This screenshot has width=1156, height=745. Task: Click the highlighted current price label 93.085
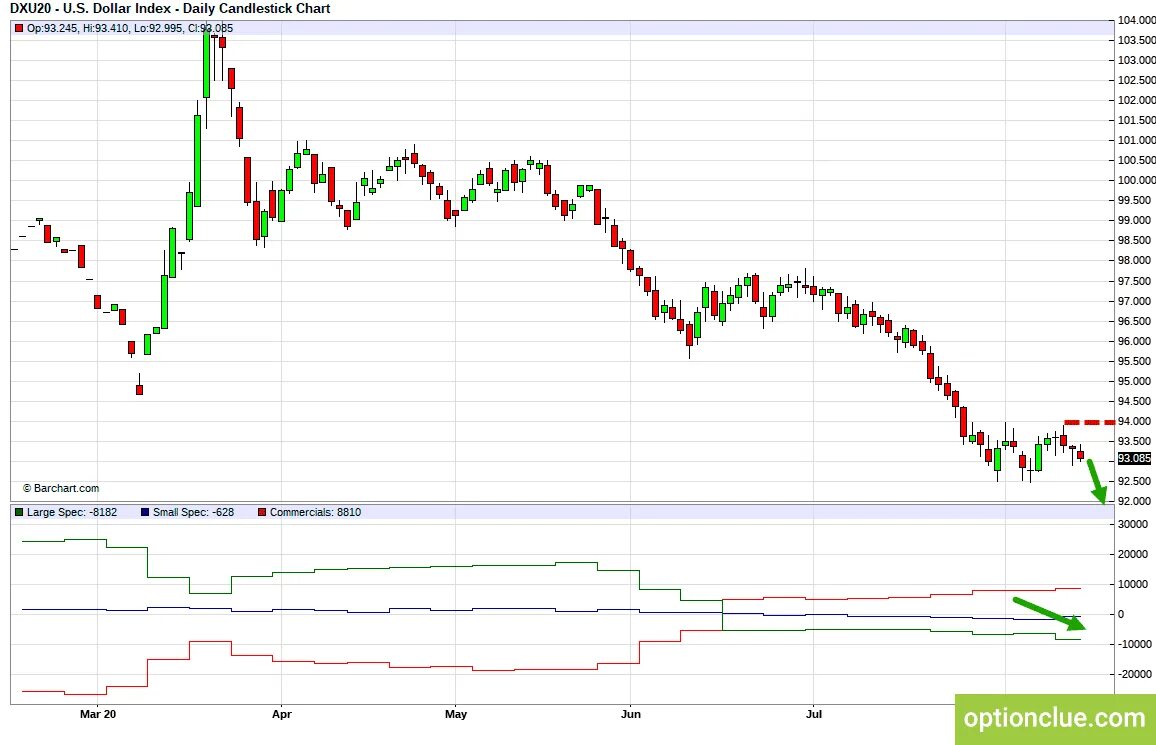(x=1134, y=458)
